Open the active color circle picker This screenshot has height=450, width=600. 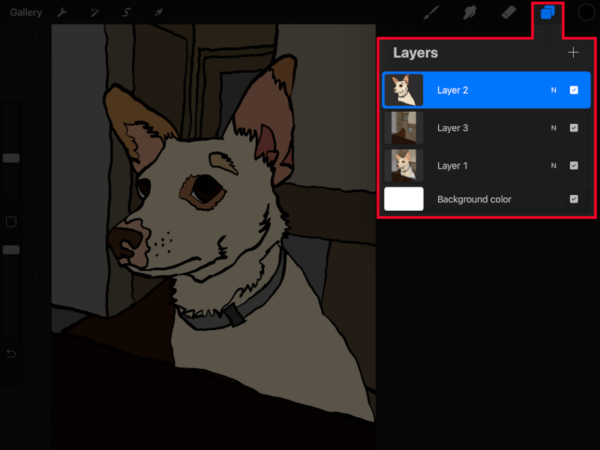pyautogui.click(x=586, y=13)
